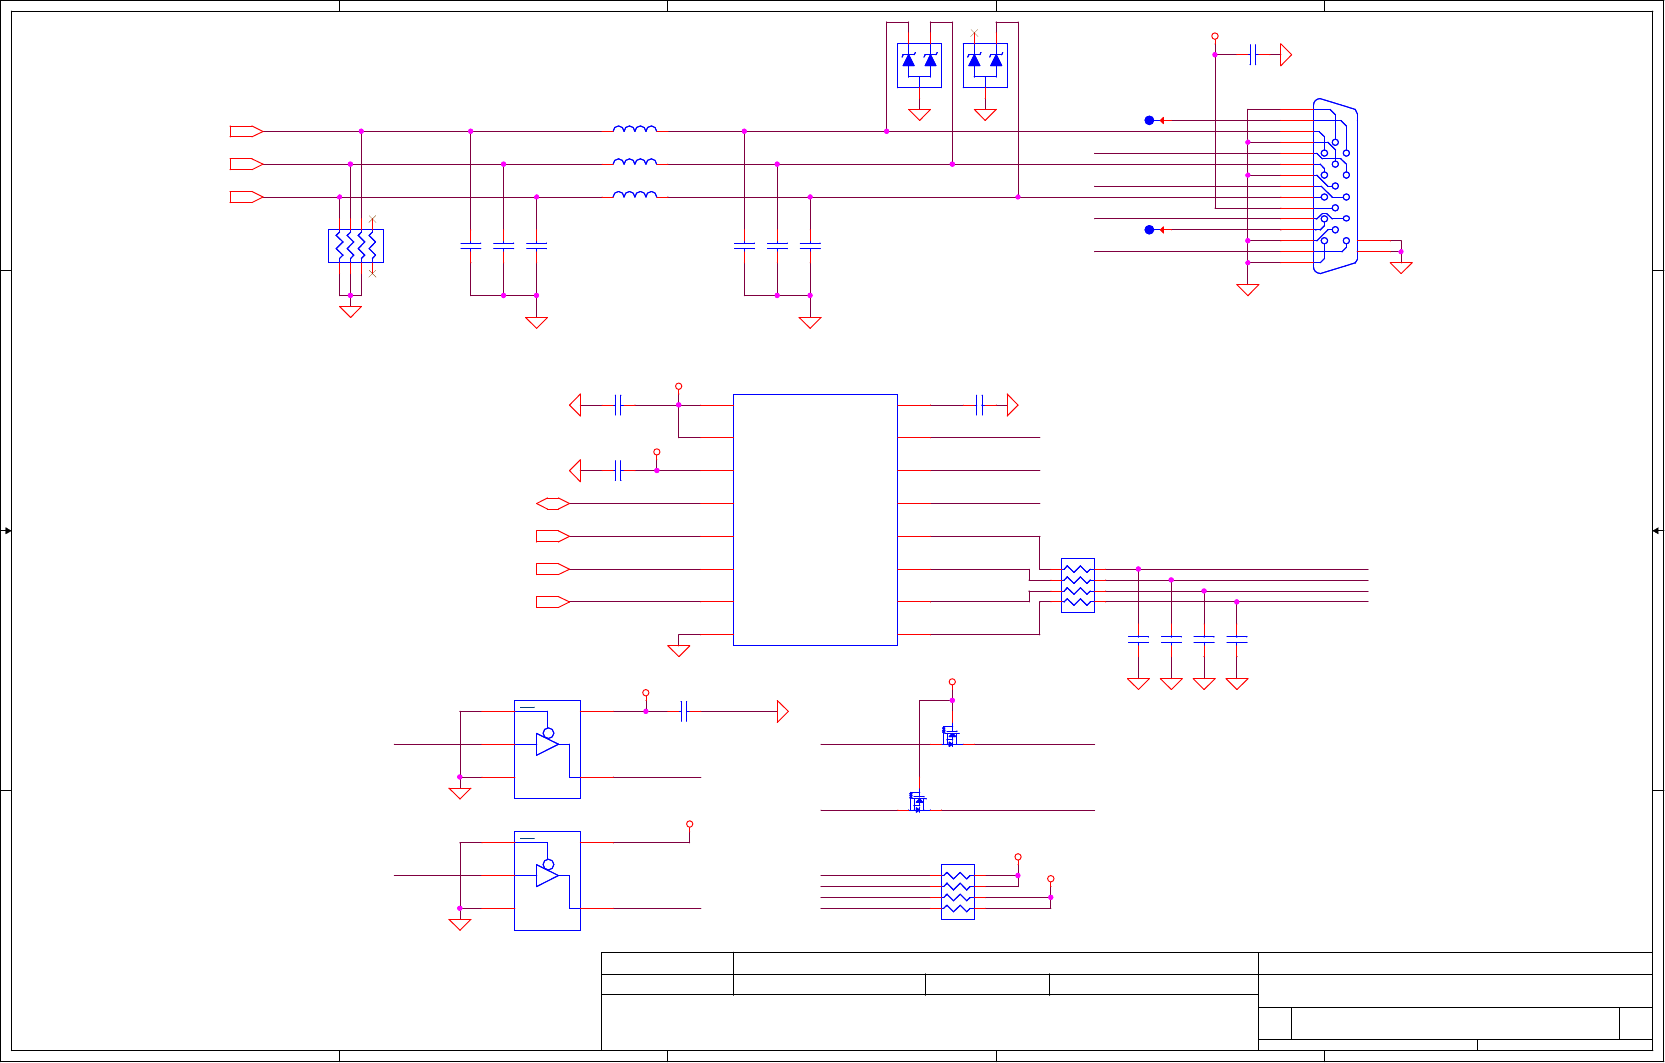Select capacitor at central IC's top-right pin

coord(980,405)
